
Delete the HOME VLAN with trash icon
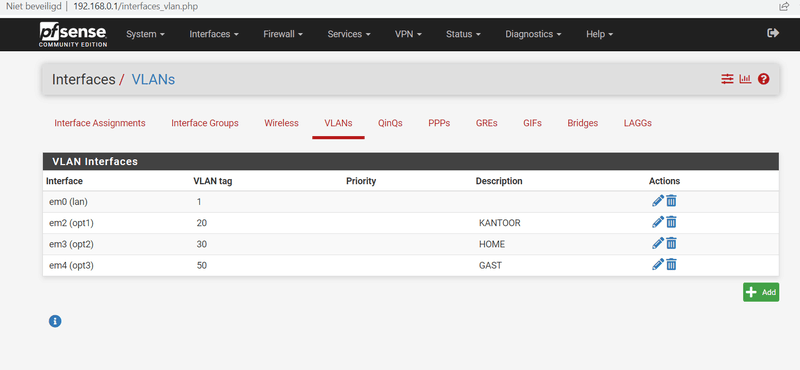671,243
